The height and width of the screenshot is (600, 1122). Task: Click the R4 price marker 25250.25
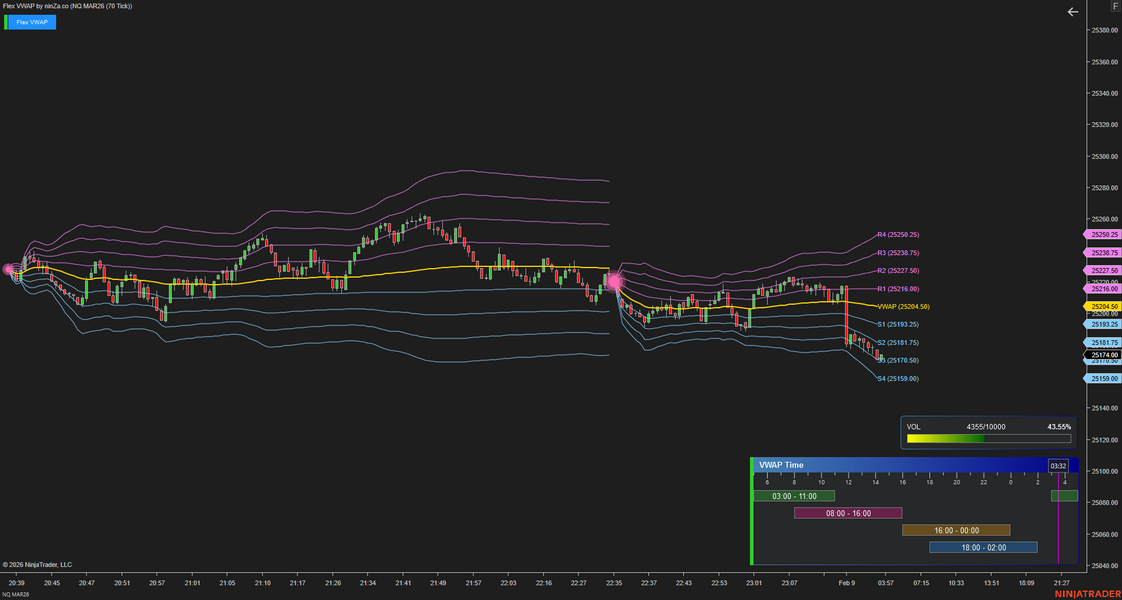(1104, 234)
